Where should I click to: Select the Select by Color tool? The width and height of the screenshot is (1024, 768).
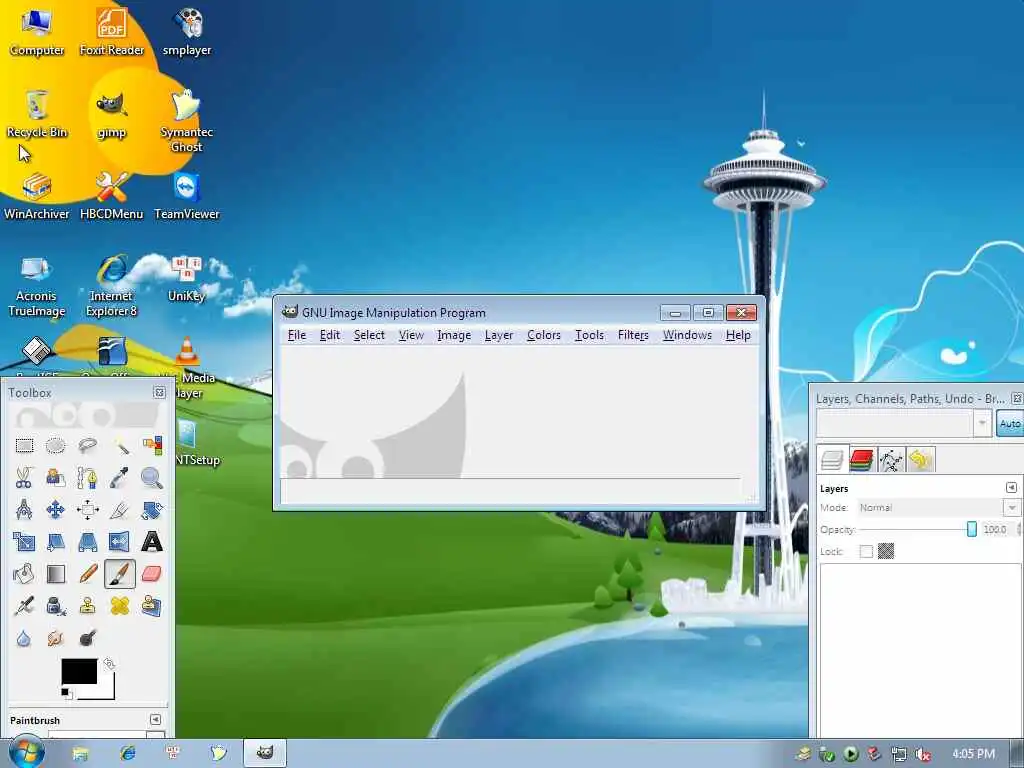(x=152, y=446)
